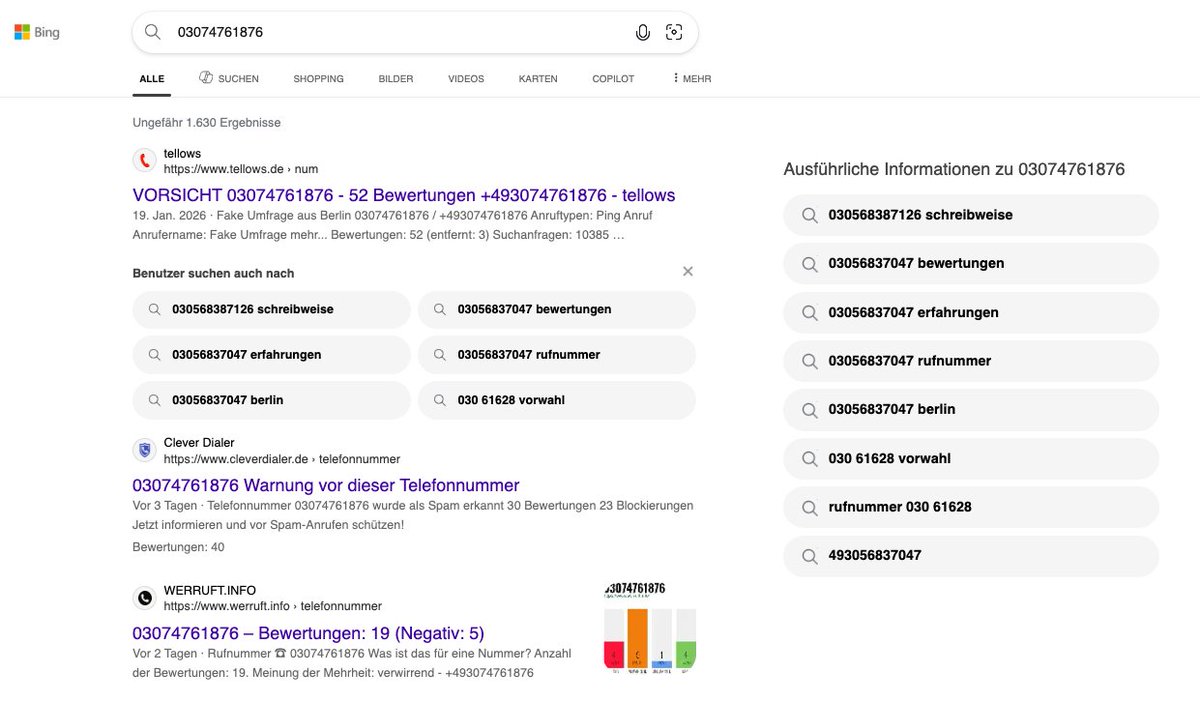1200x702 pixels.
Task: Expand the MEHR menu
Action: [691, 79]
